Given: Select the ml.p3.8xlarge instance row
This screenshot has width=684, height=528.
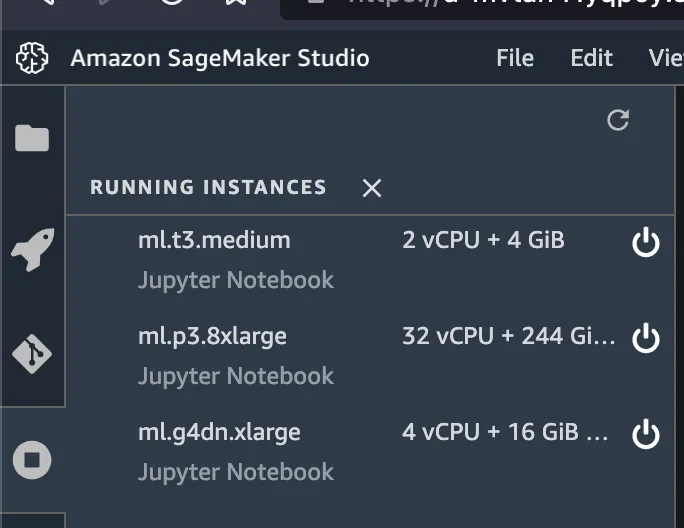Looking at the screenshot, I should click(212, 337).
